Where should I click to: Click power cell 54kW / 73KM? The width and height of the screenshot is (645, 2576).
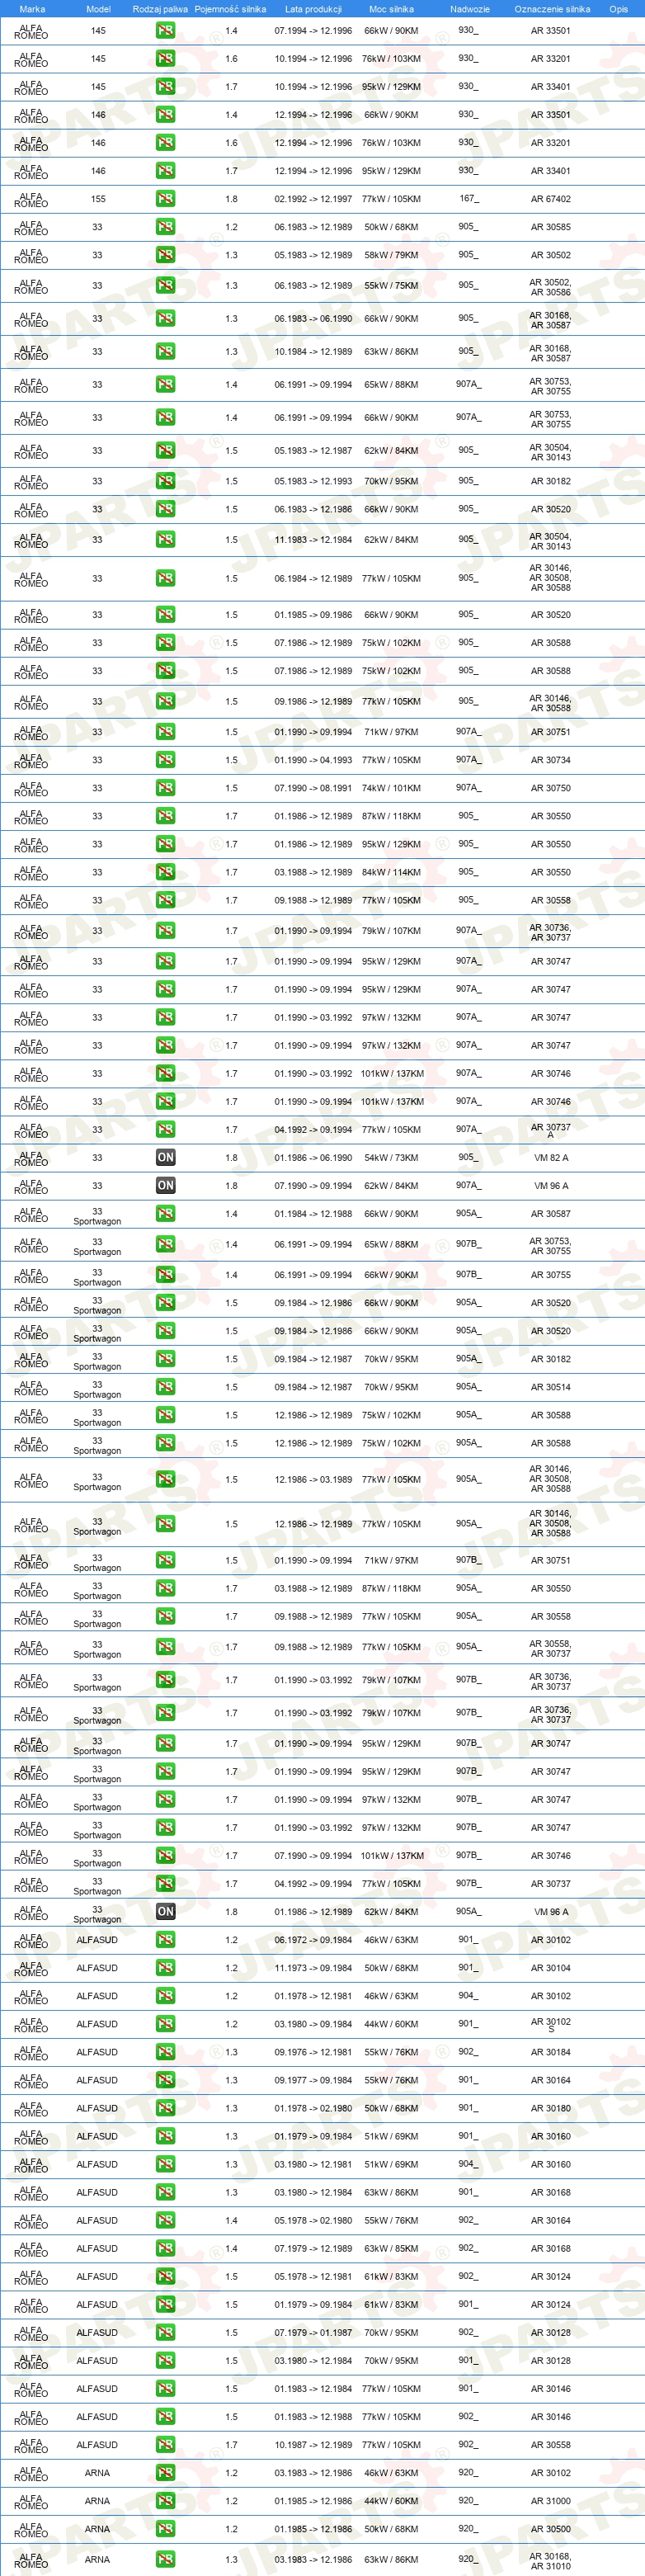tap(391, 1157)
